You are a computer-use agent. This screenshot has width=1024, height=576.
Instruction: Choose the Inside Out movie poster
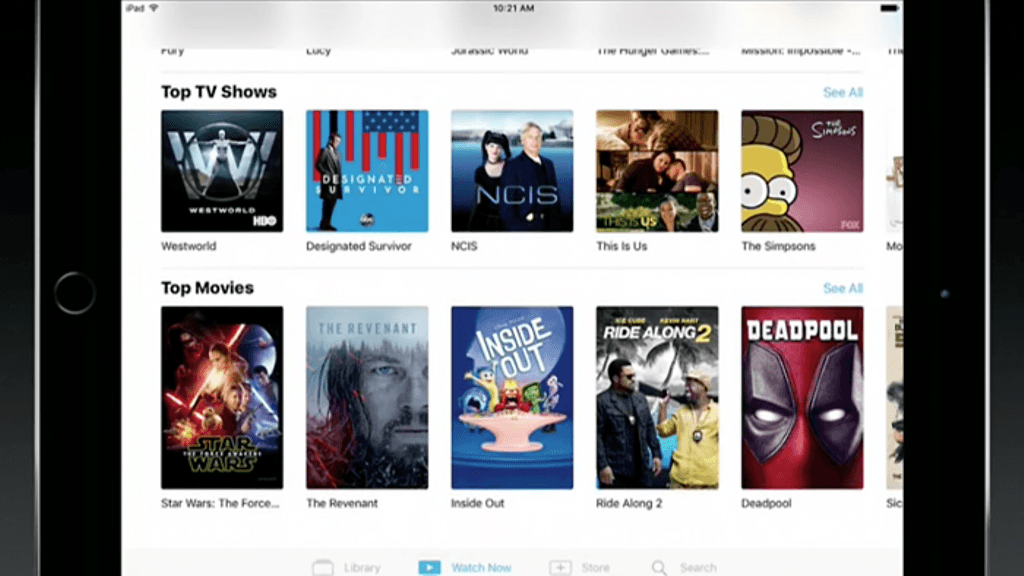(x=512, y=397)
